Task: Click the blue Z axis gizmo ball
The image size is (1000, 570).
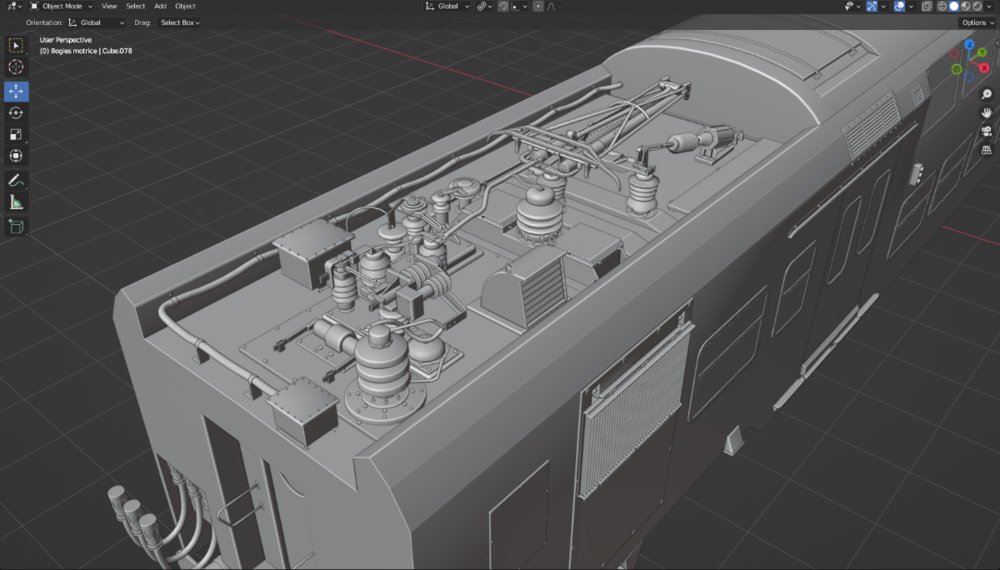Action: click(x=969, y=46)
